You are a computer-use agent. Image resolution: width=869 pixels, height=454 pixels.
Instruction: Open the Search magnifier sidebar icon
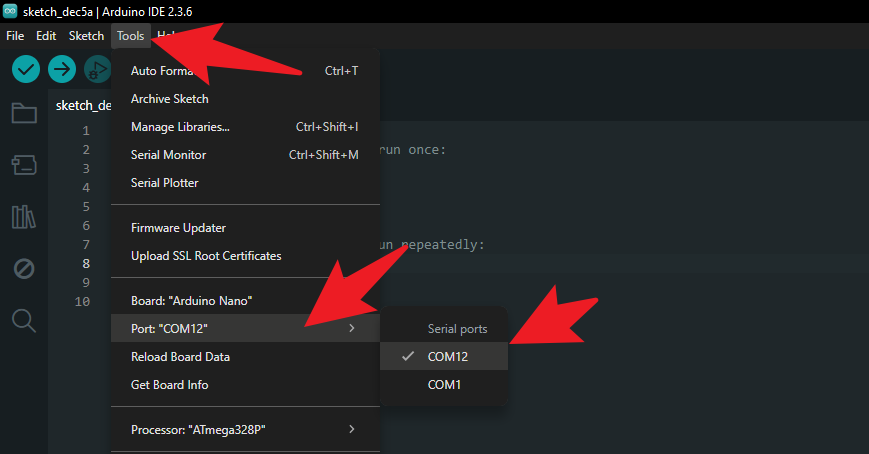click(x=24, y=320)
